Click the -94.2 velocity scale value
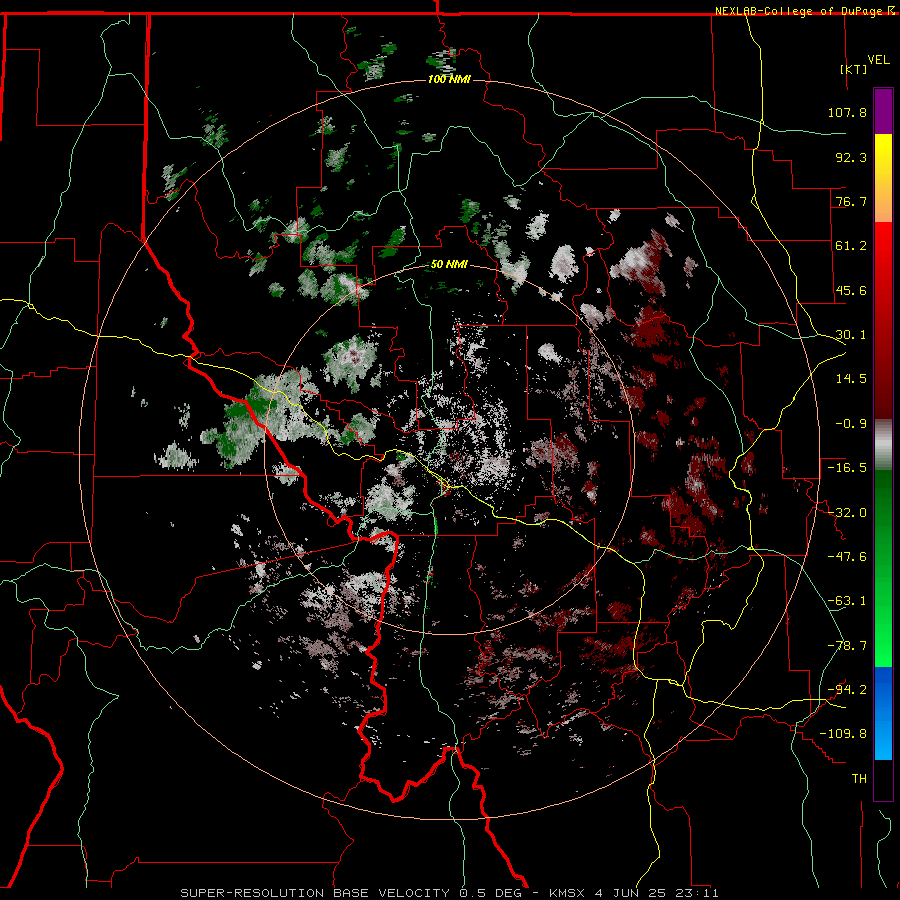The height and width of the screenshot is (900, 900). coord(847,690)
